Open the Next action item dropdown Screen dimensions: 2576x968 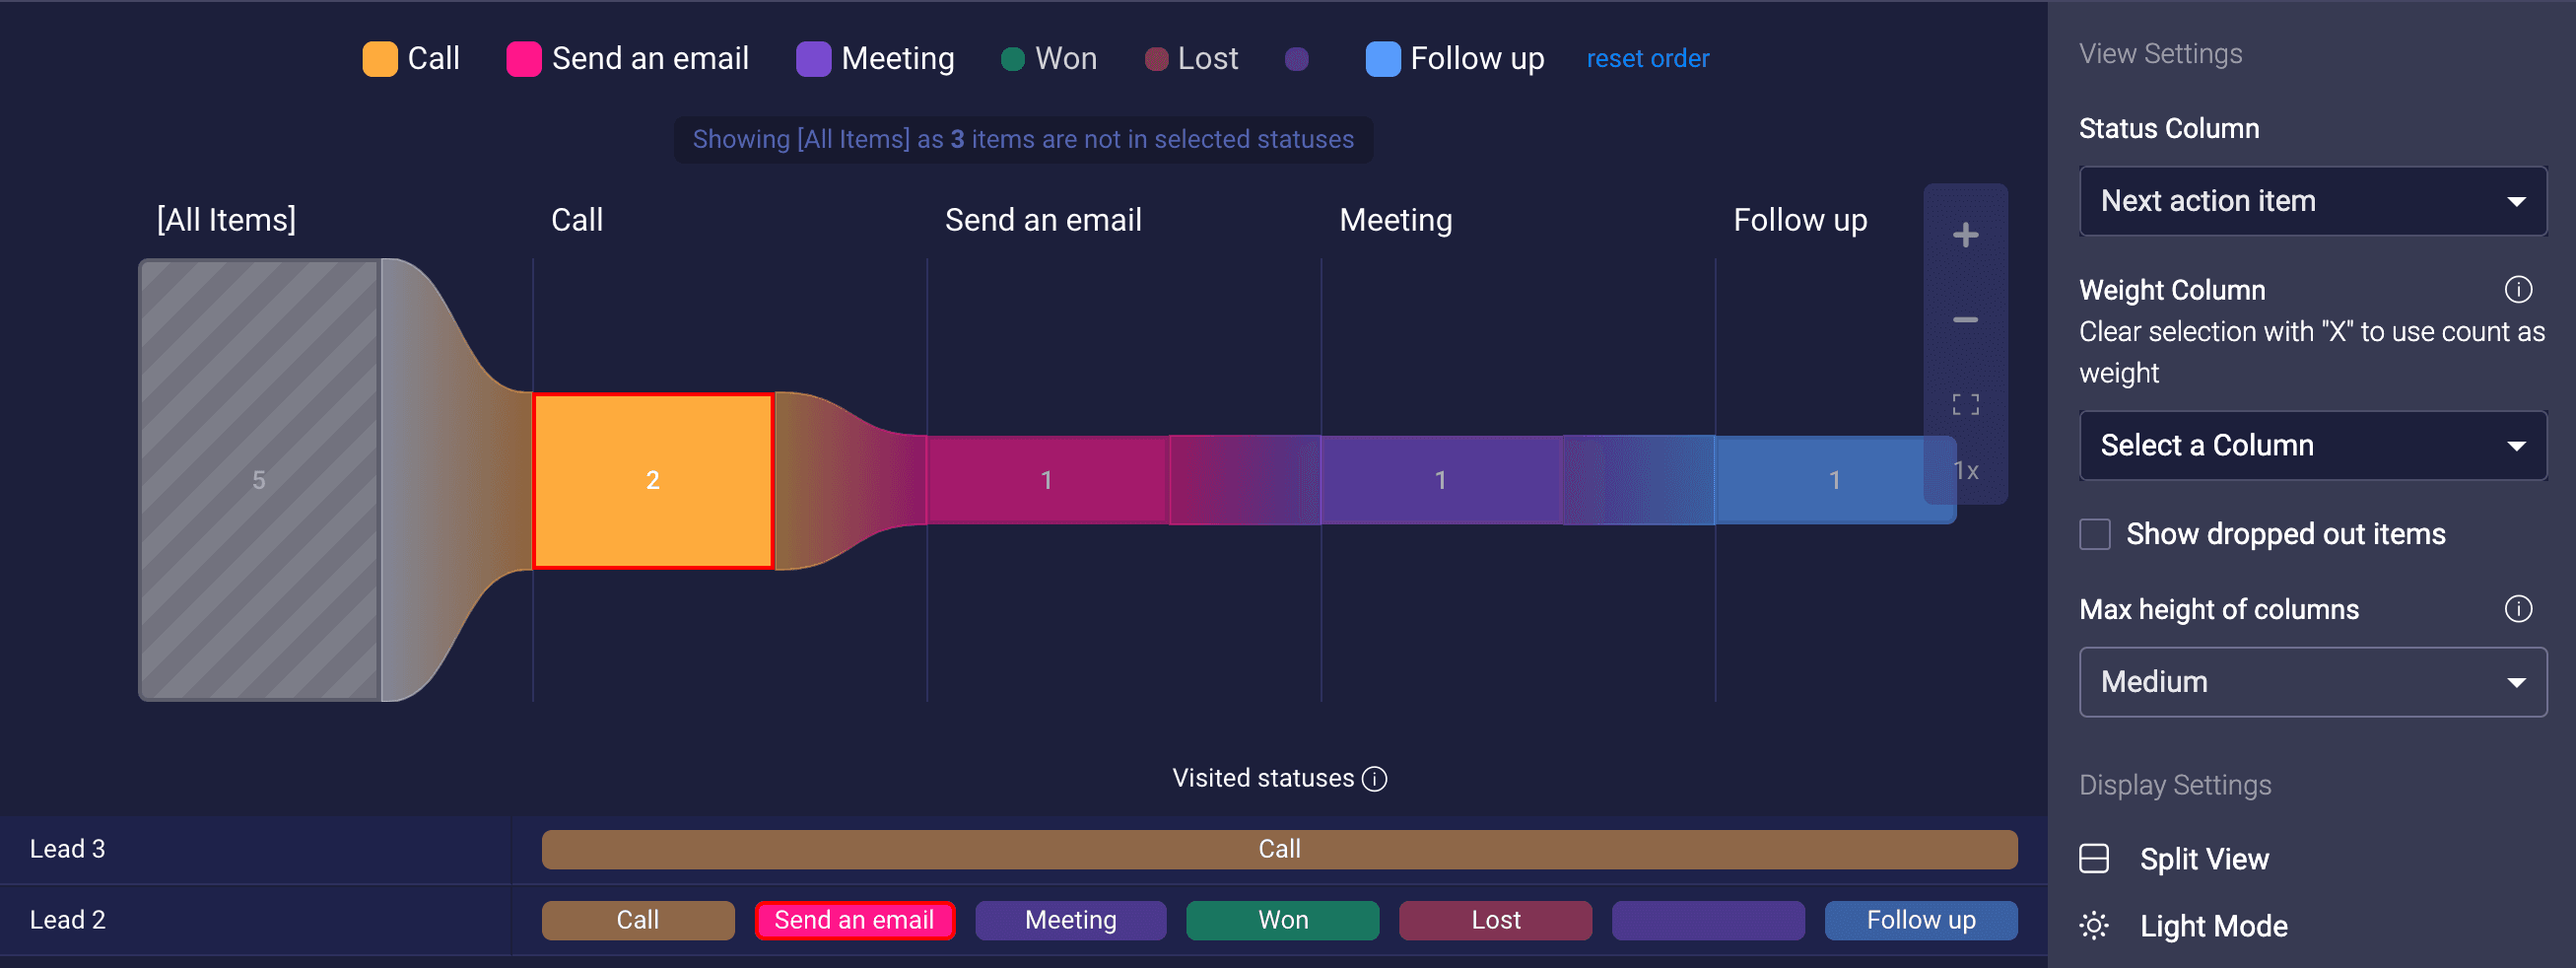pyautogui.click(x=2312, y=201)
